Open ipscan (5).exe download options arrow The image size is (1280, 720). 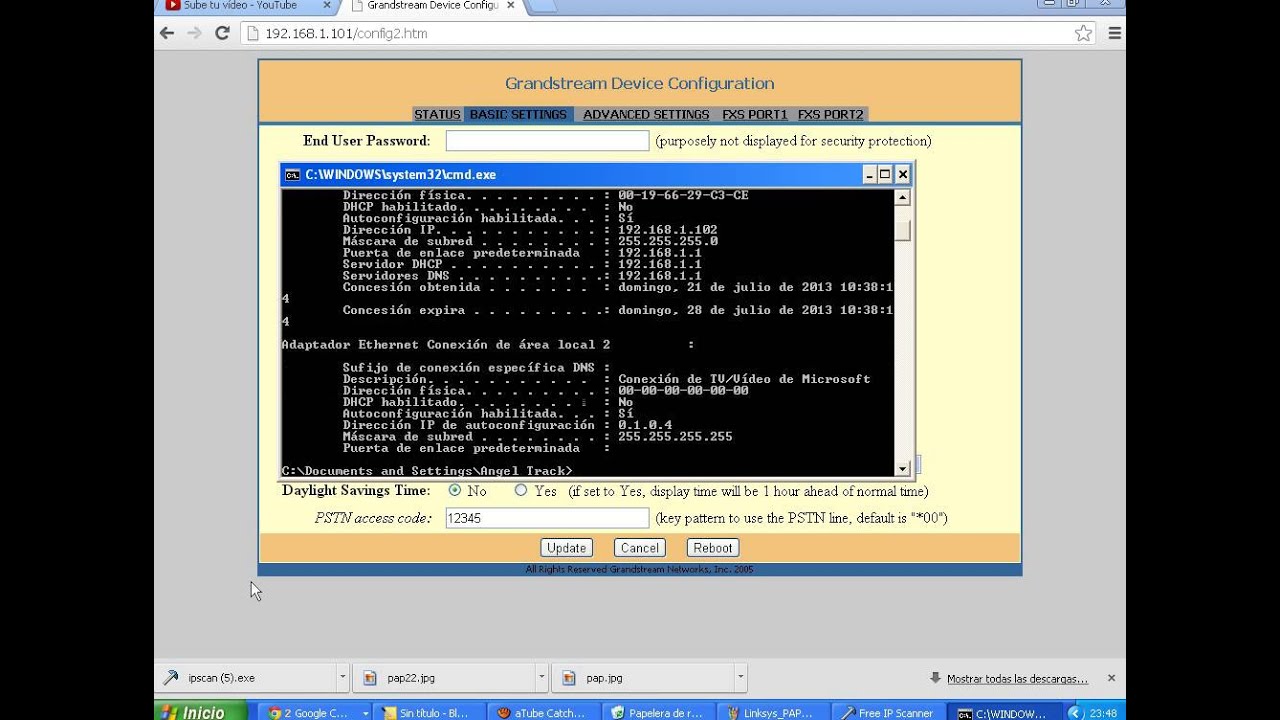click(343, 678)
